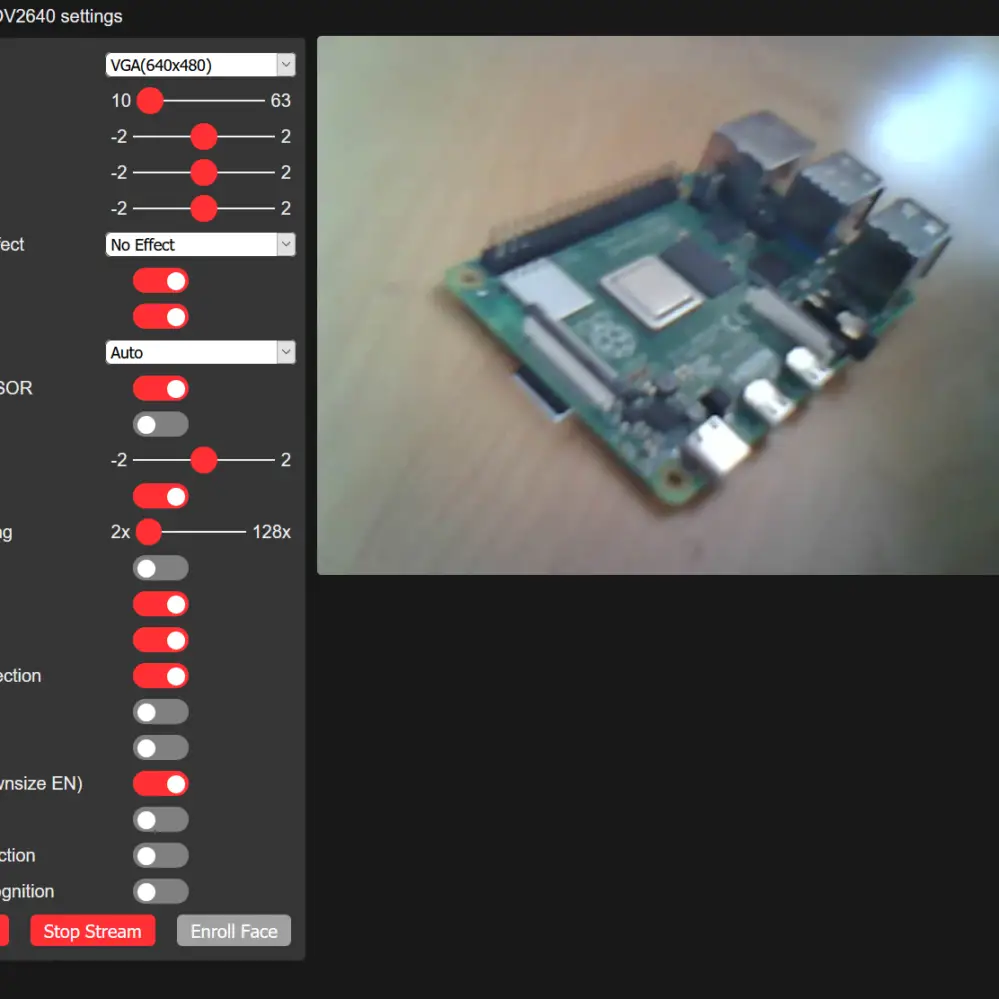999x999 pixels.
Task: Click the first -2 to 2 slider below quality
Action: click(204, 136)
